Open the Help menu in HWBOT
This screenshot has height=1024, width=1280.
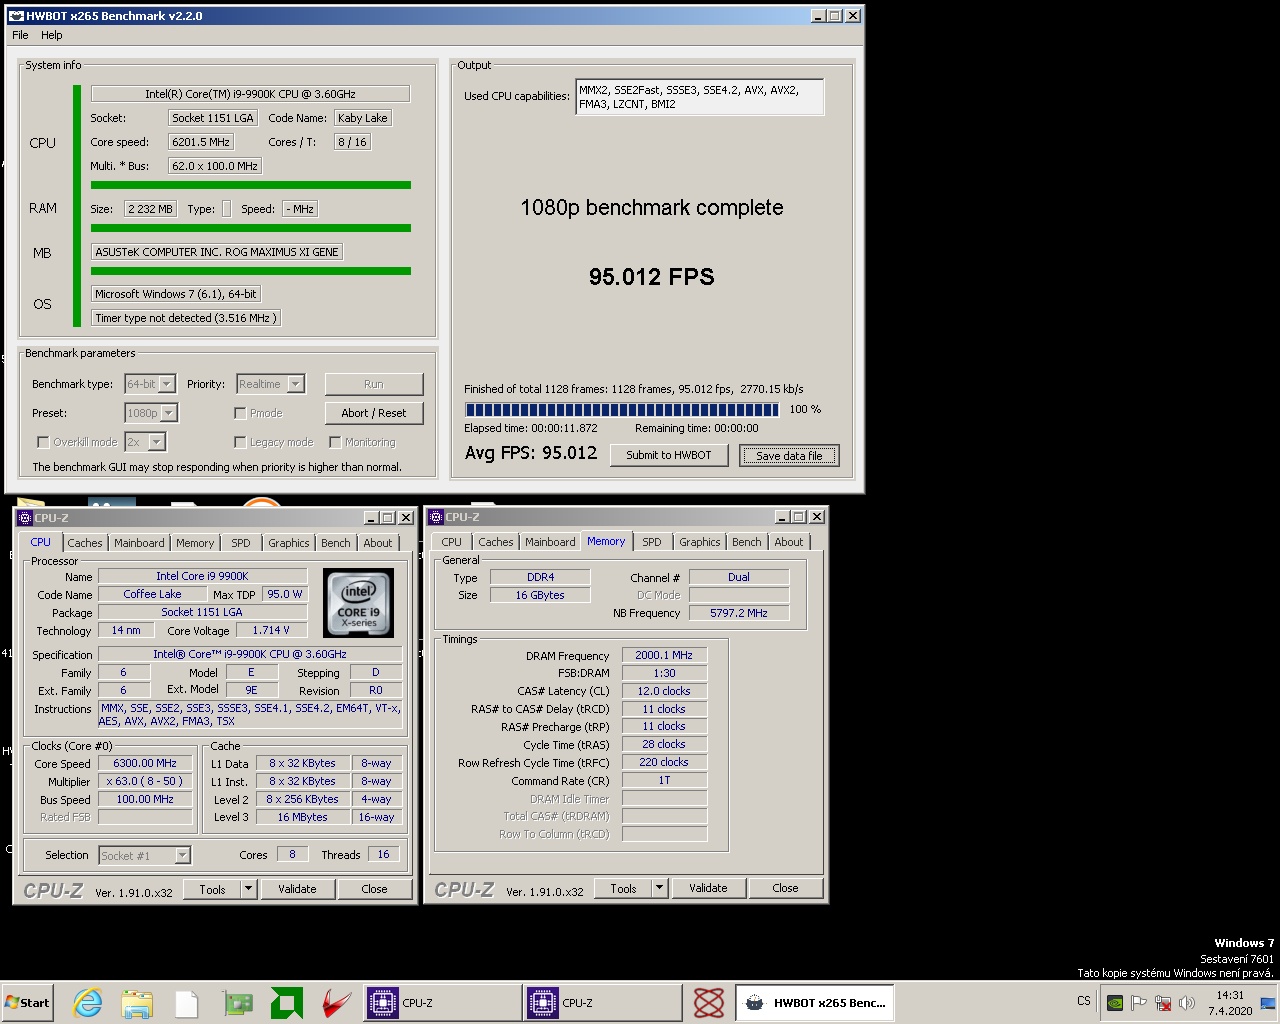52,35
